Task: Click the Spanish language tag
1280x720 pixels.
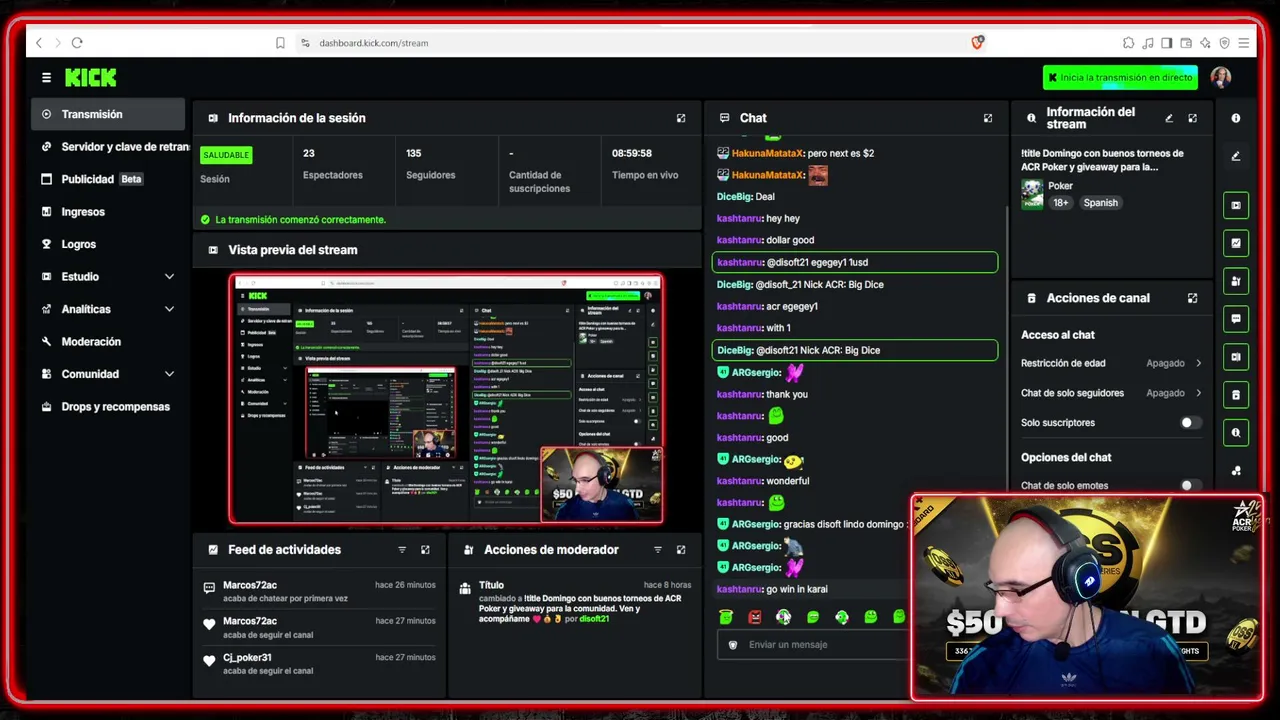Action: pyautogui.click(x=1100, y=203)
